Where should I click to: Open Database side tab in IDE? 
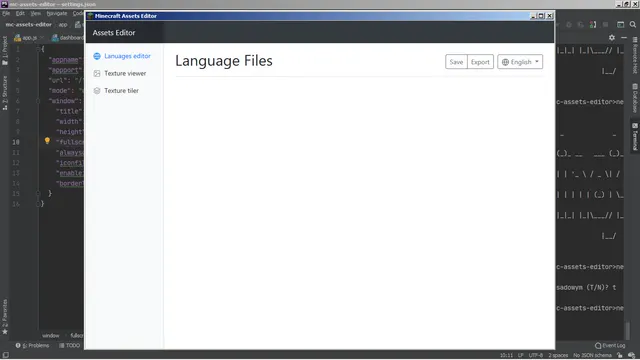(x=635, y=98)
